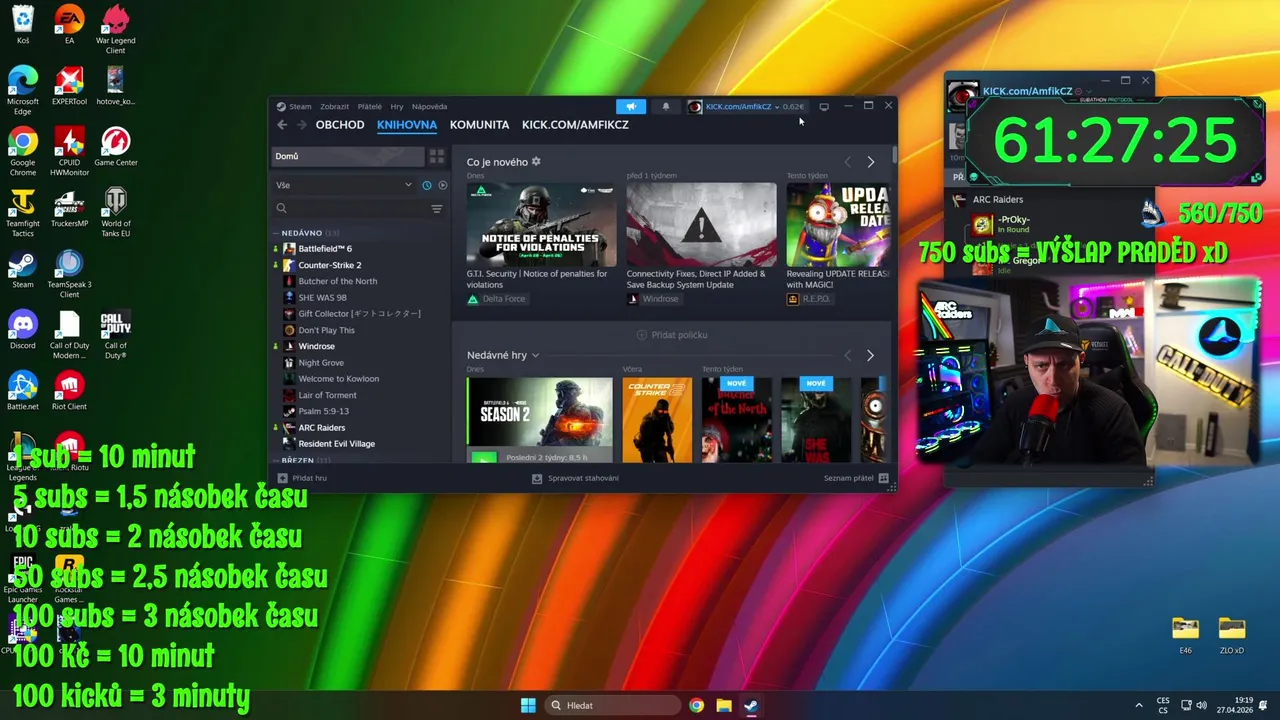Image resolution: width=1280 pixels, height=720 pixels.
Task: Open Přátelé menu
Action: [369, 107]
